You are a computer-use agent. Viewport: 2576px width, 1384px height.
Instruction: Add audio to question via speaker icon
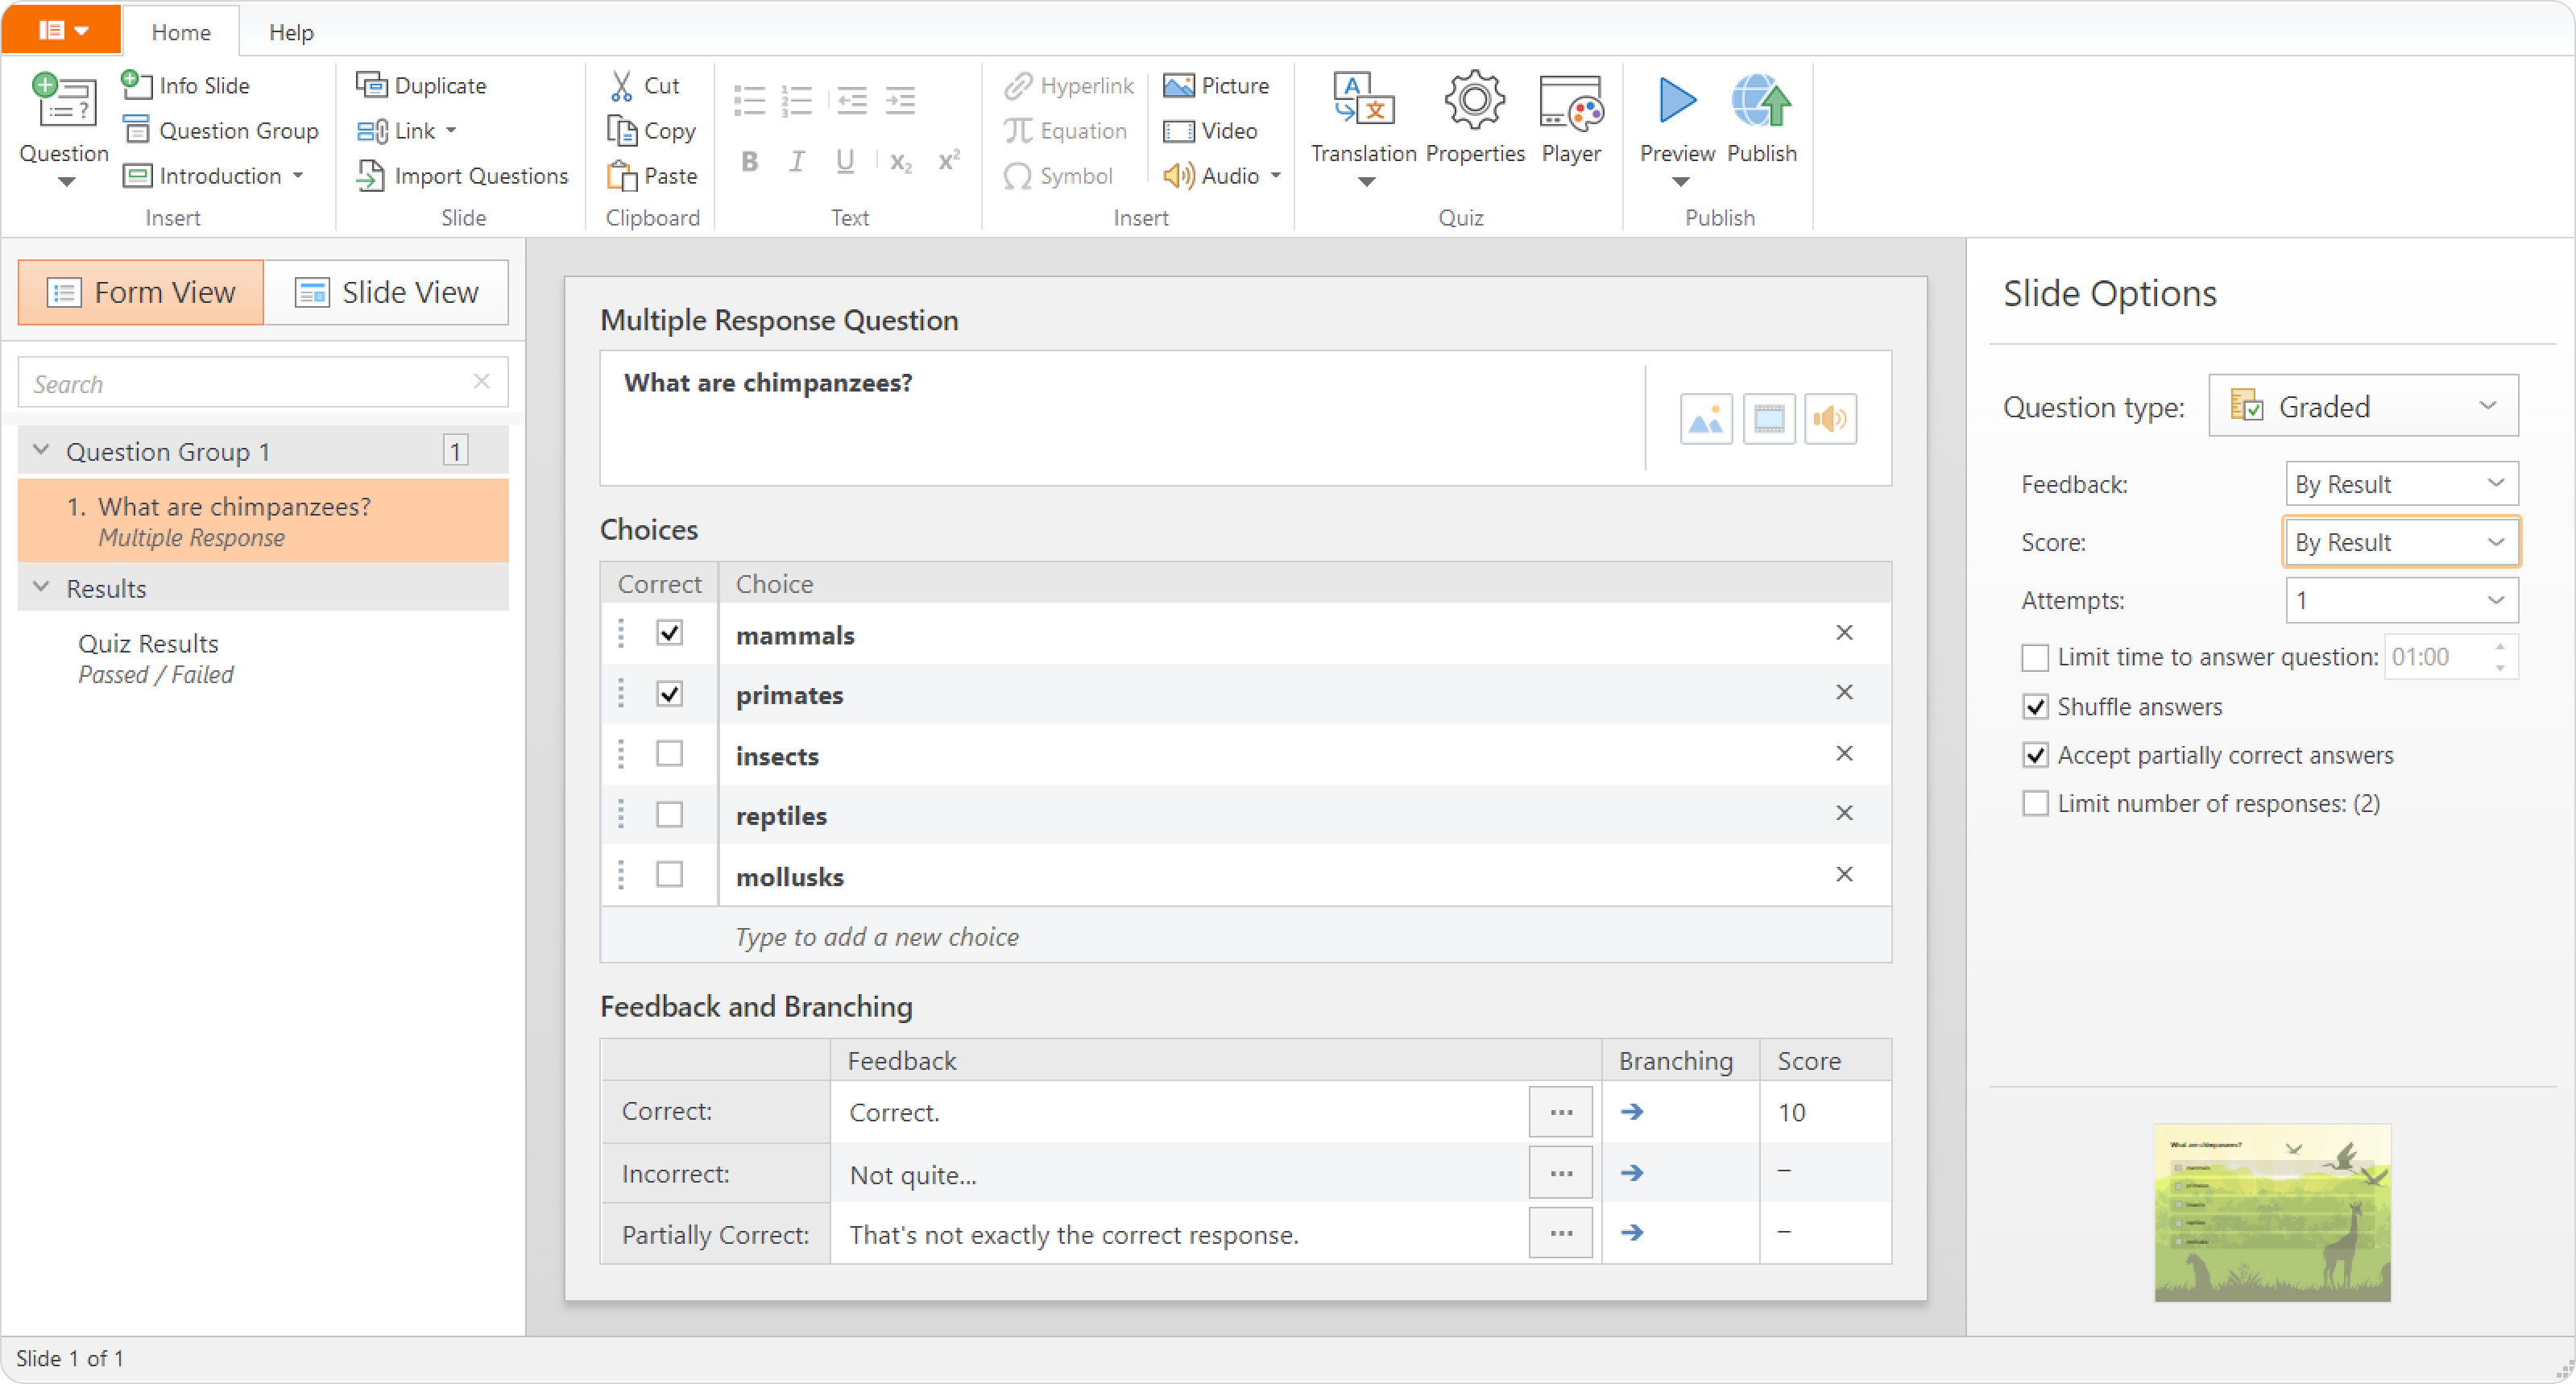tap(1830, 419)
